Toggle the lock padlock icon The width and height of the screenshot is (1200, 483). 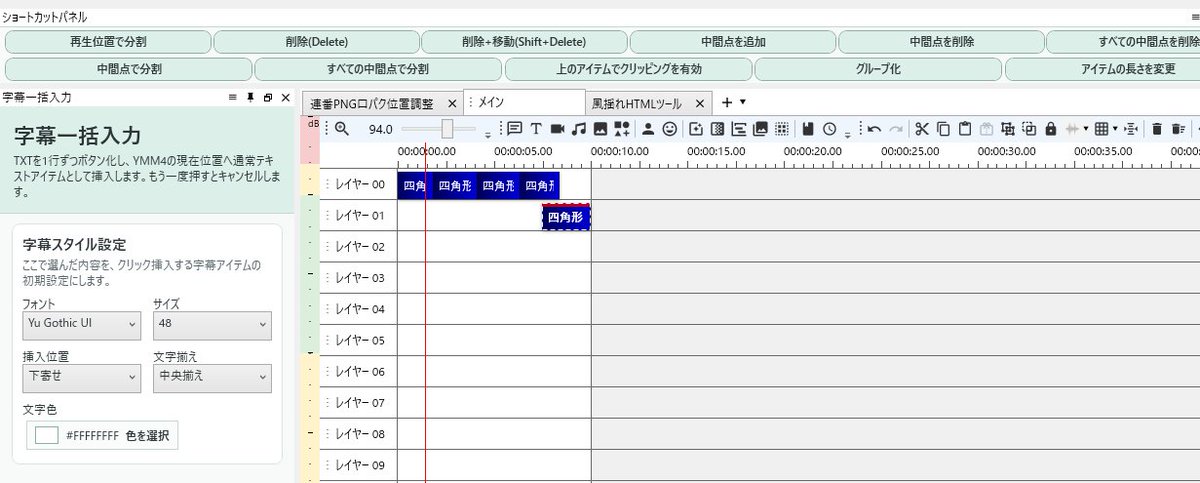(1050, 129)
